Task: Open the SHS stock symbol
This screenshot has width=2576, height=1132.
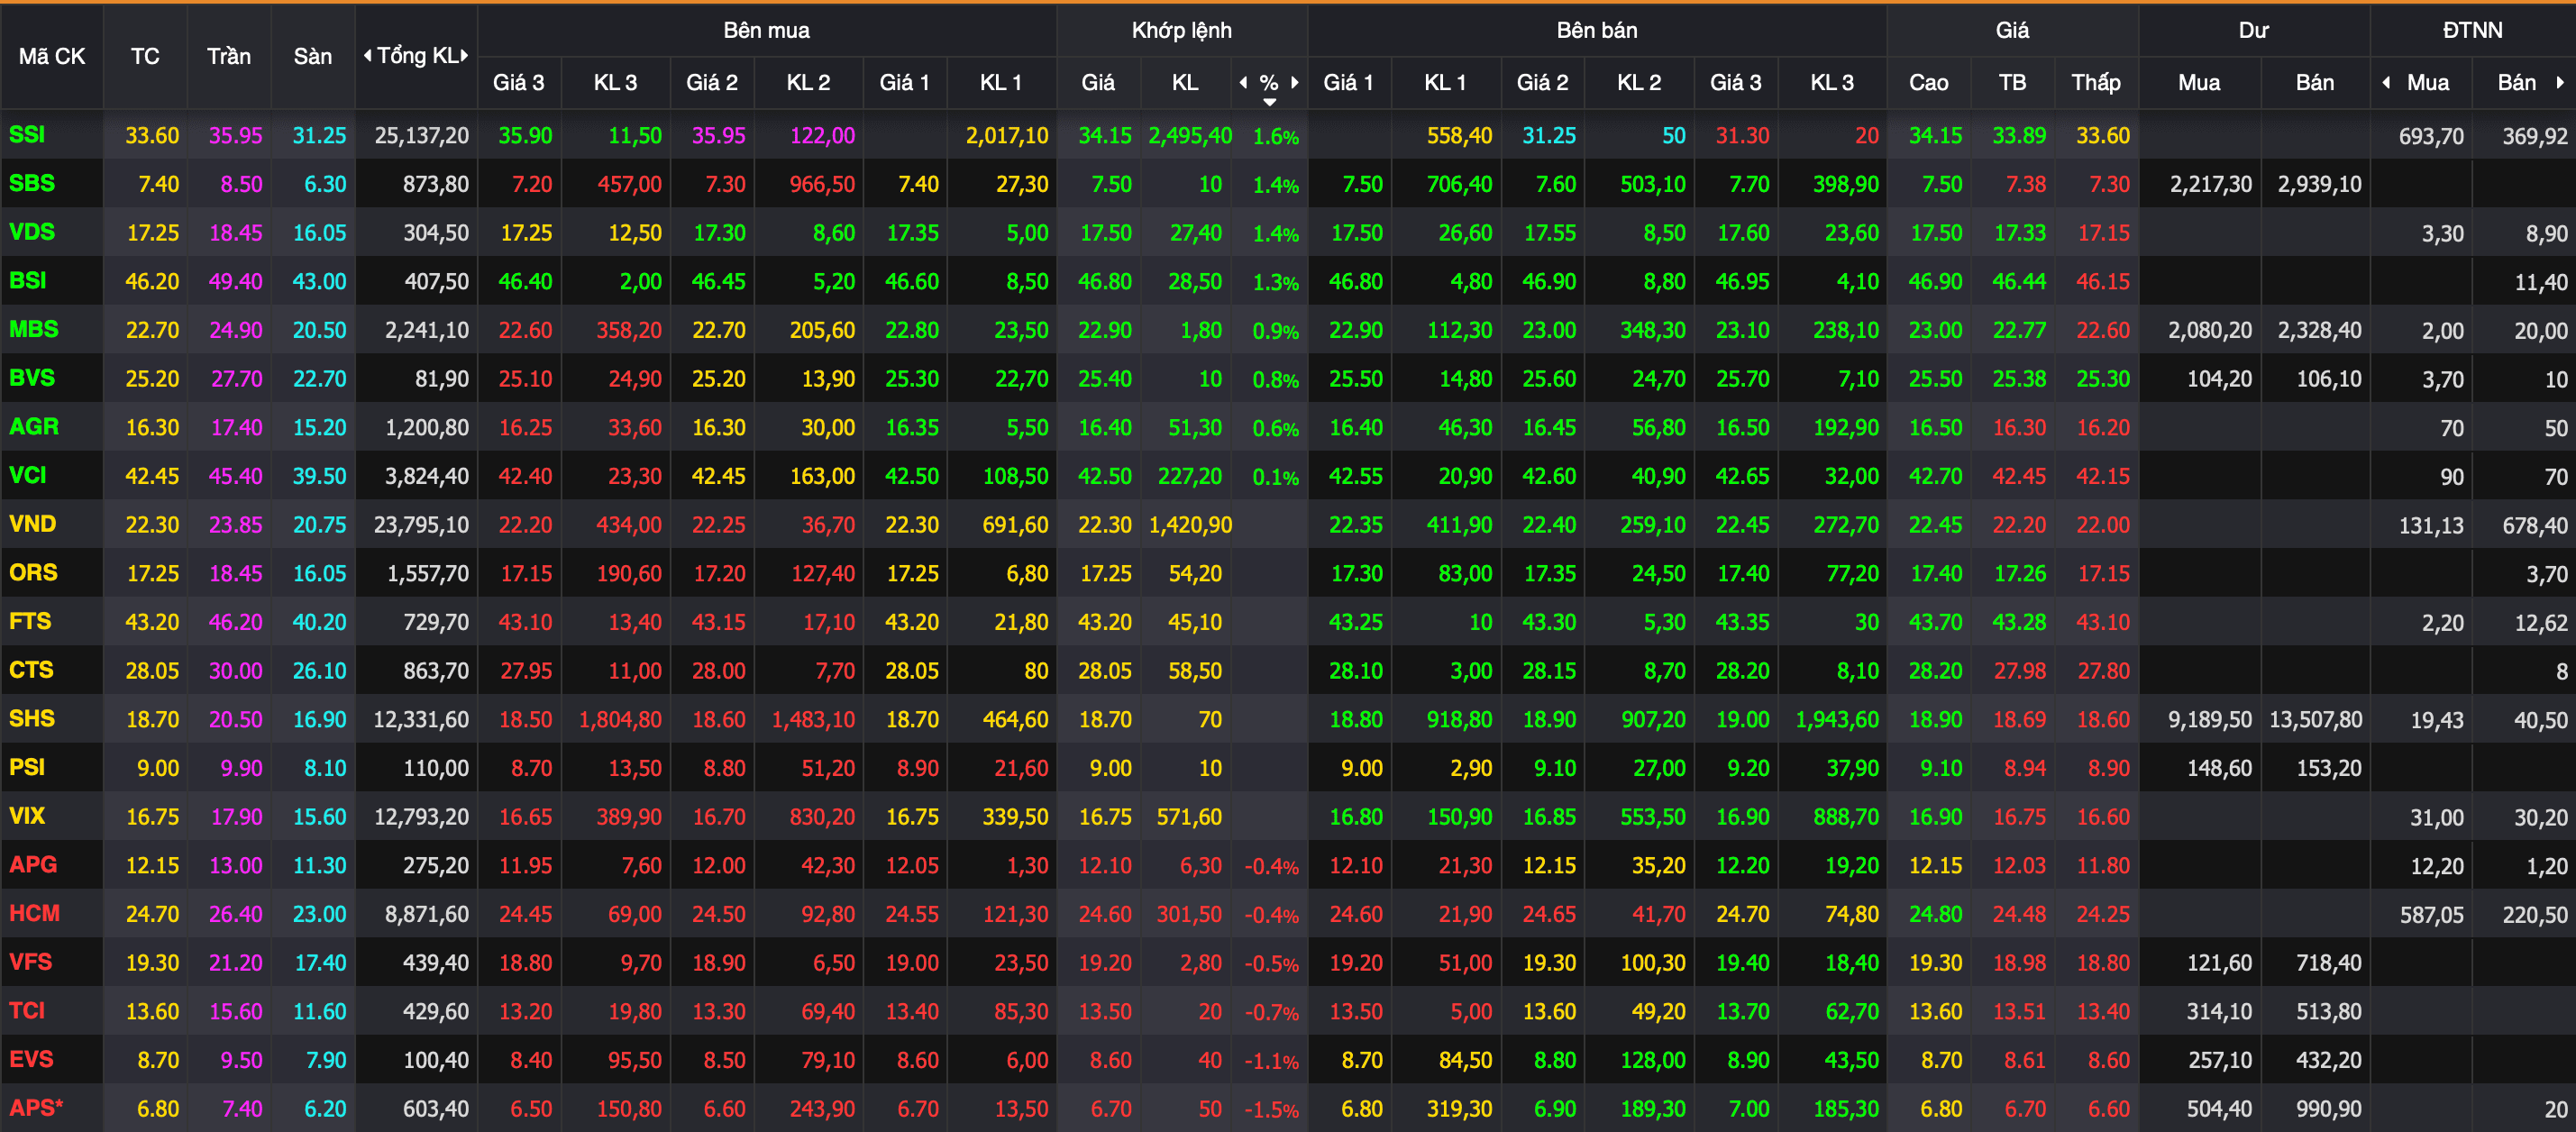Action: coord(32,718)
